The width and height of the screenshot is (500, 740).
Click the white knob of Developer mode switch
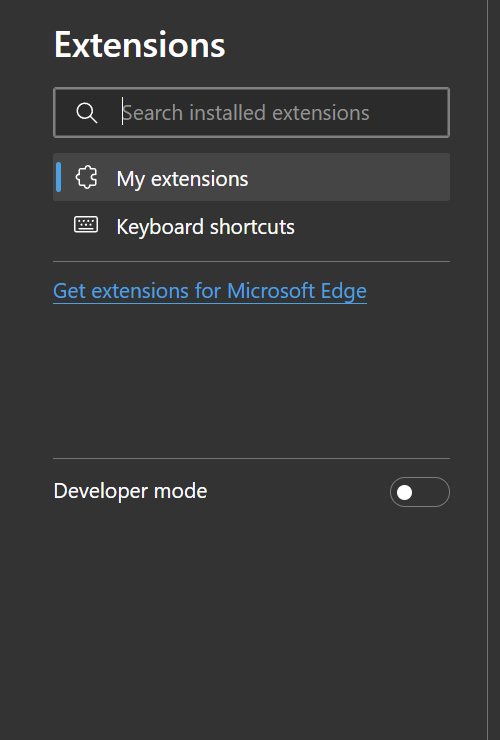pos(405,492)
